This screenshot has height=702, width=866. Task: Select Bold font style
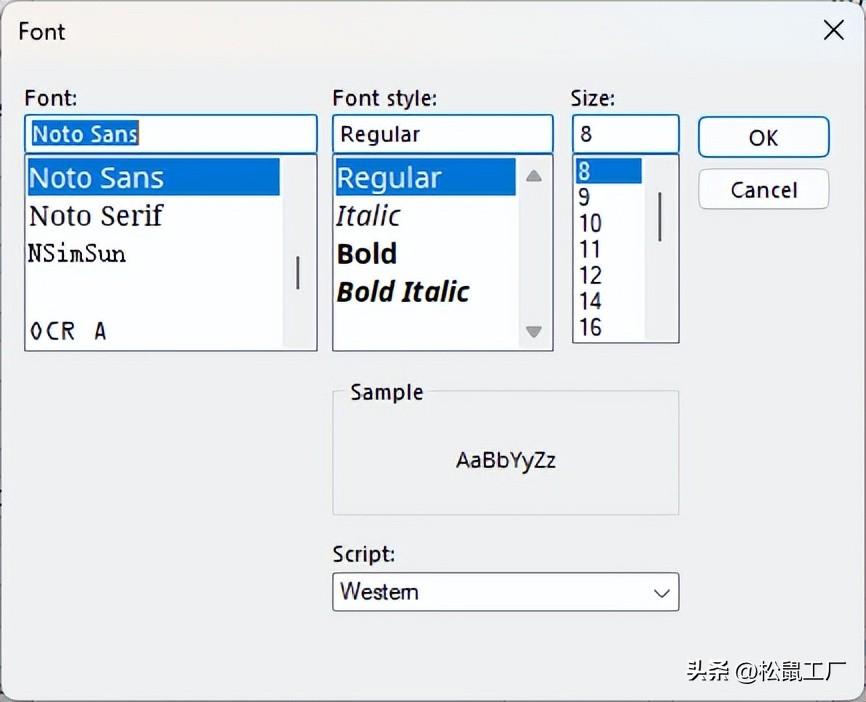pyautogui.click(x=367, y=253)
